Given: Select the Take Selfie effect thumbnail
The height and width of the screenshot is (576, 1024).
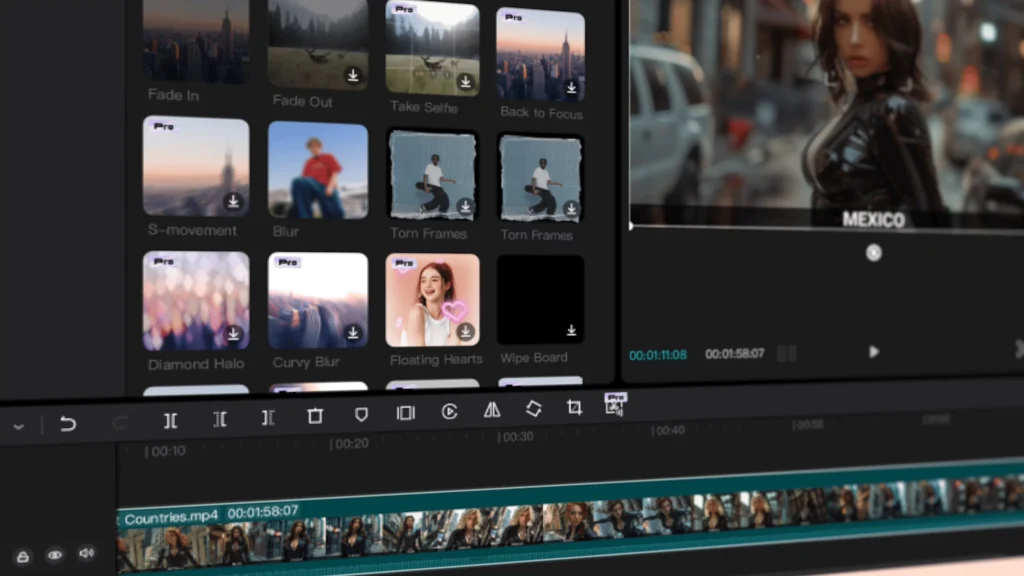Looking at the screenshot, I should click(432, 48).
